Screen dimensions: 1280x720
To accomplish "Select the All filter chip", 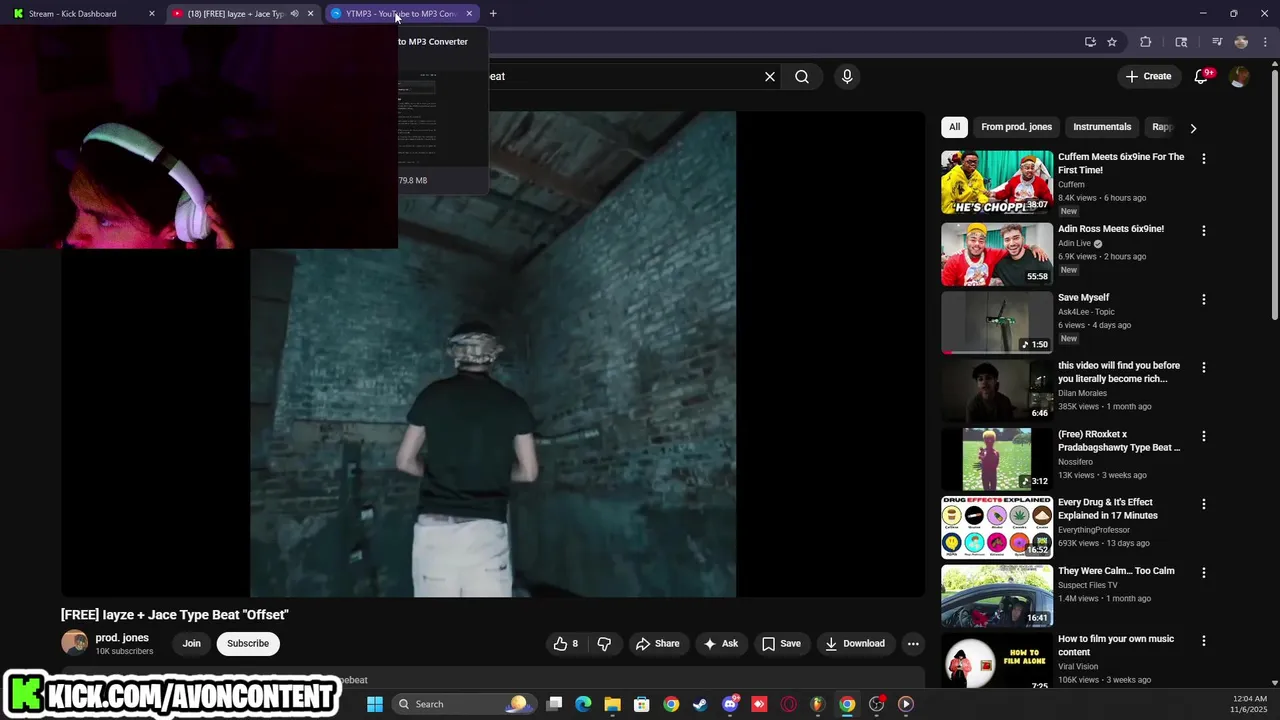I will click(954, 127).
